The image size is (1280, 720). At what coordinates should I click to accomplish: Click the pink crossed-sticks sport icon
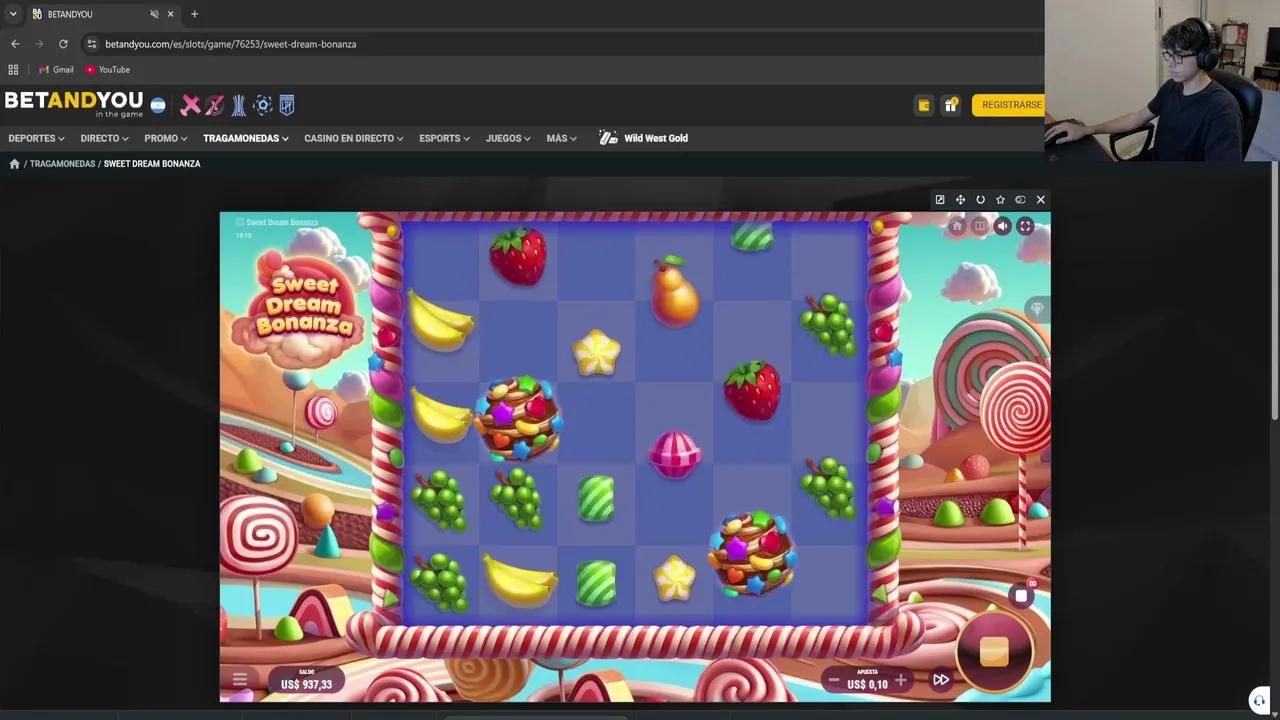[190, 105]
